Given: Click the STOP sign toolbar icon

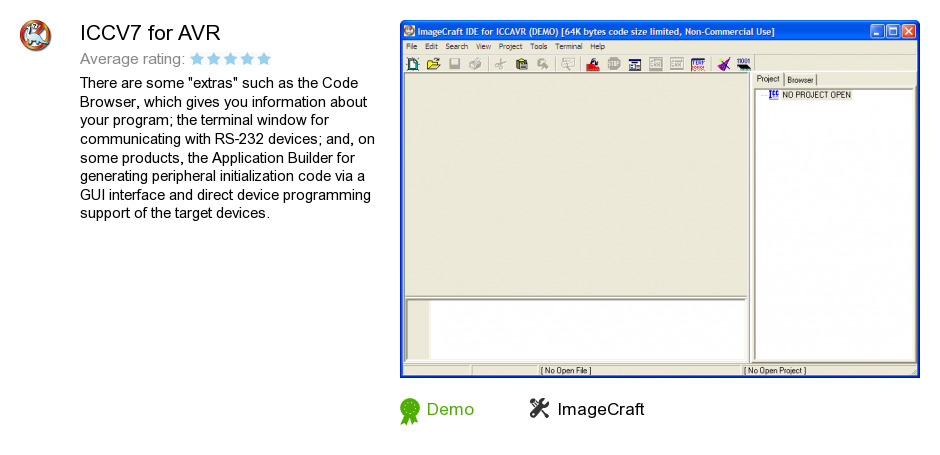Looking at the screenshot, I should (x=614, y=64).
